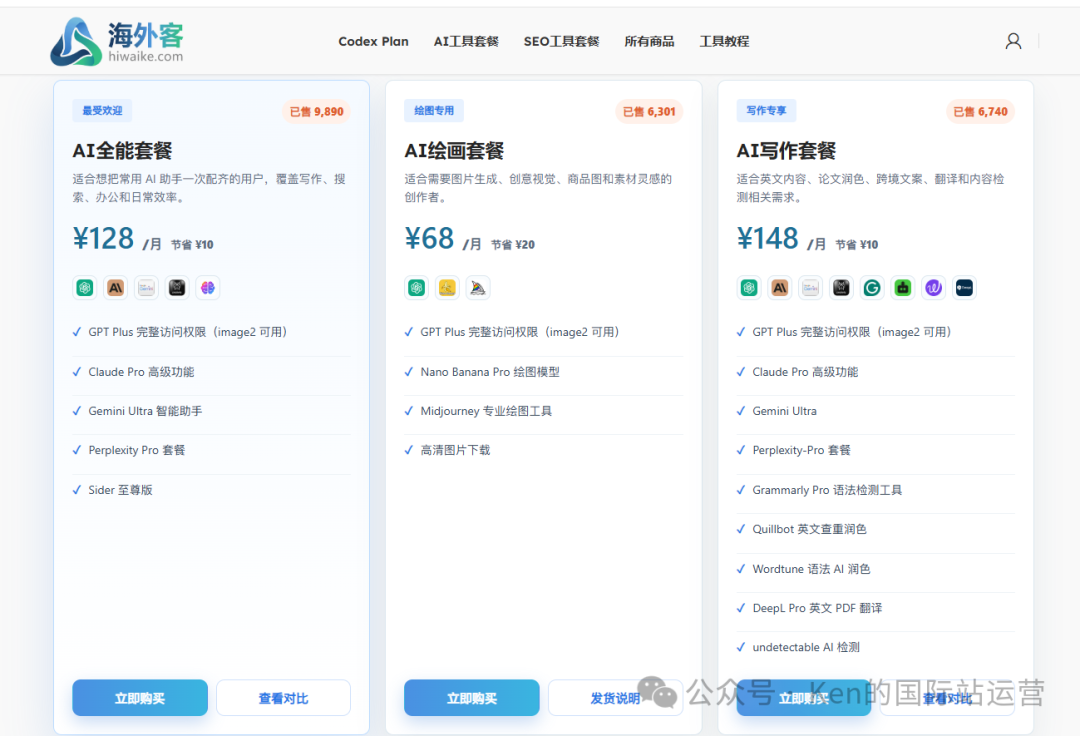Click DeepL Pro 英文 PDF 翻译 row
The image size is (1080, 736).
click(875, 608)
